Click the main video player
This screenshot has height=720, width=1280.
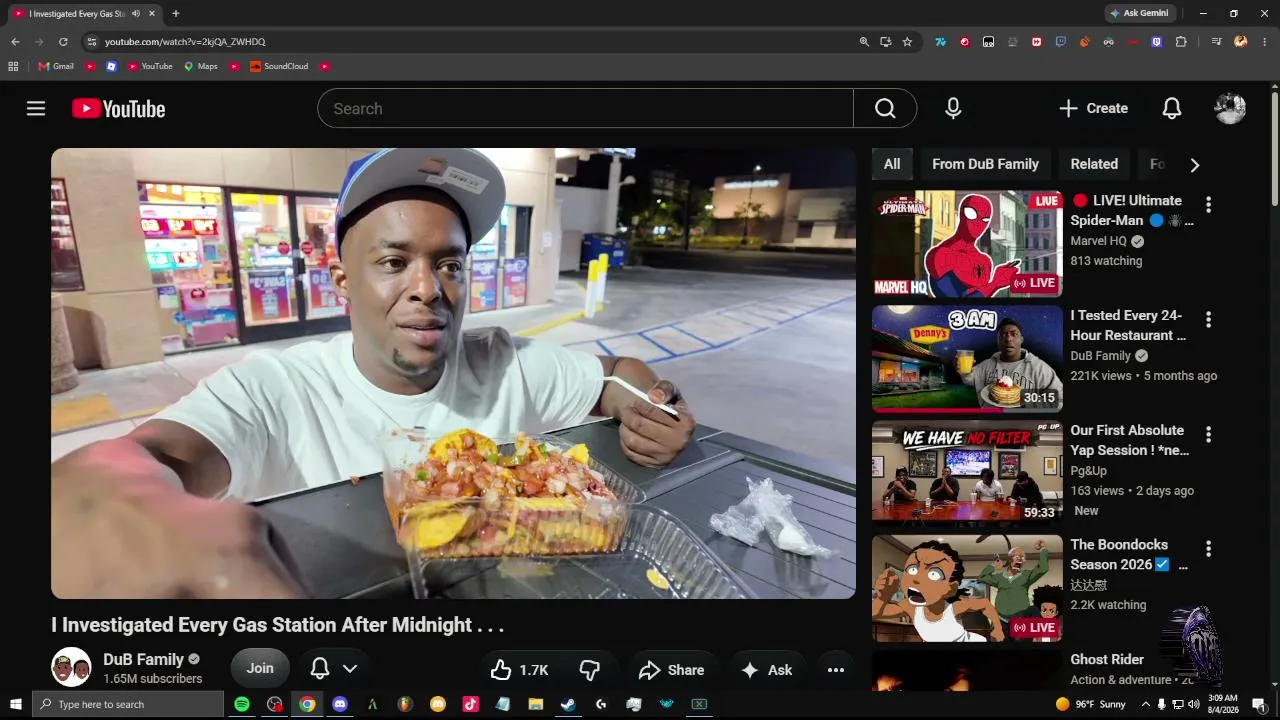point(453,373)
